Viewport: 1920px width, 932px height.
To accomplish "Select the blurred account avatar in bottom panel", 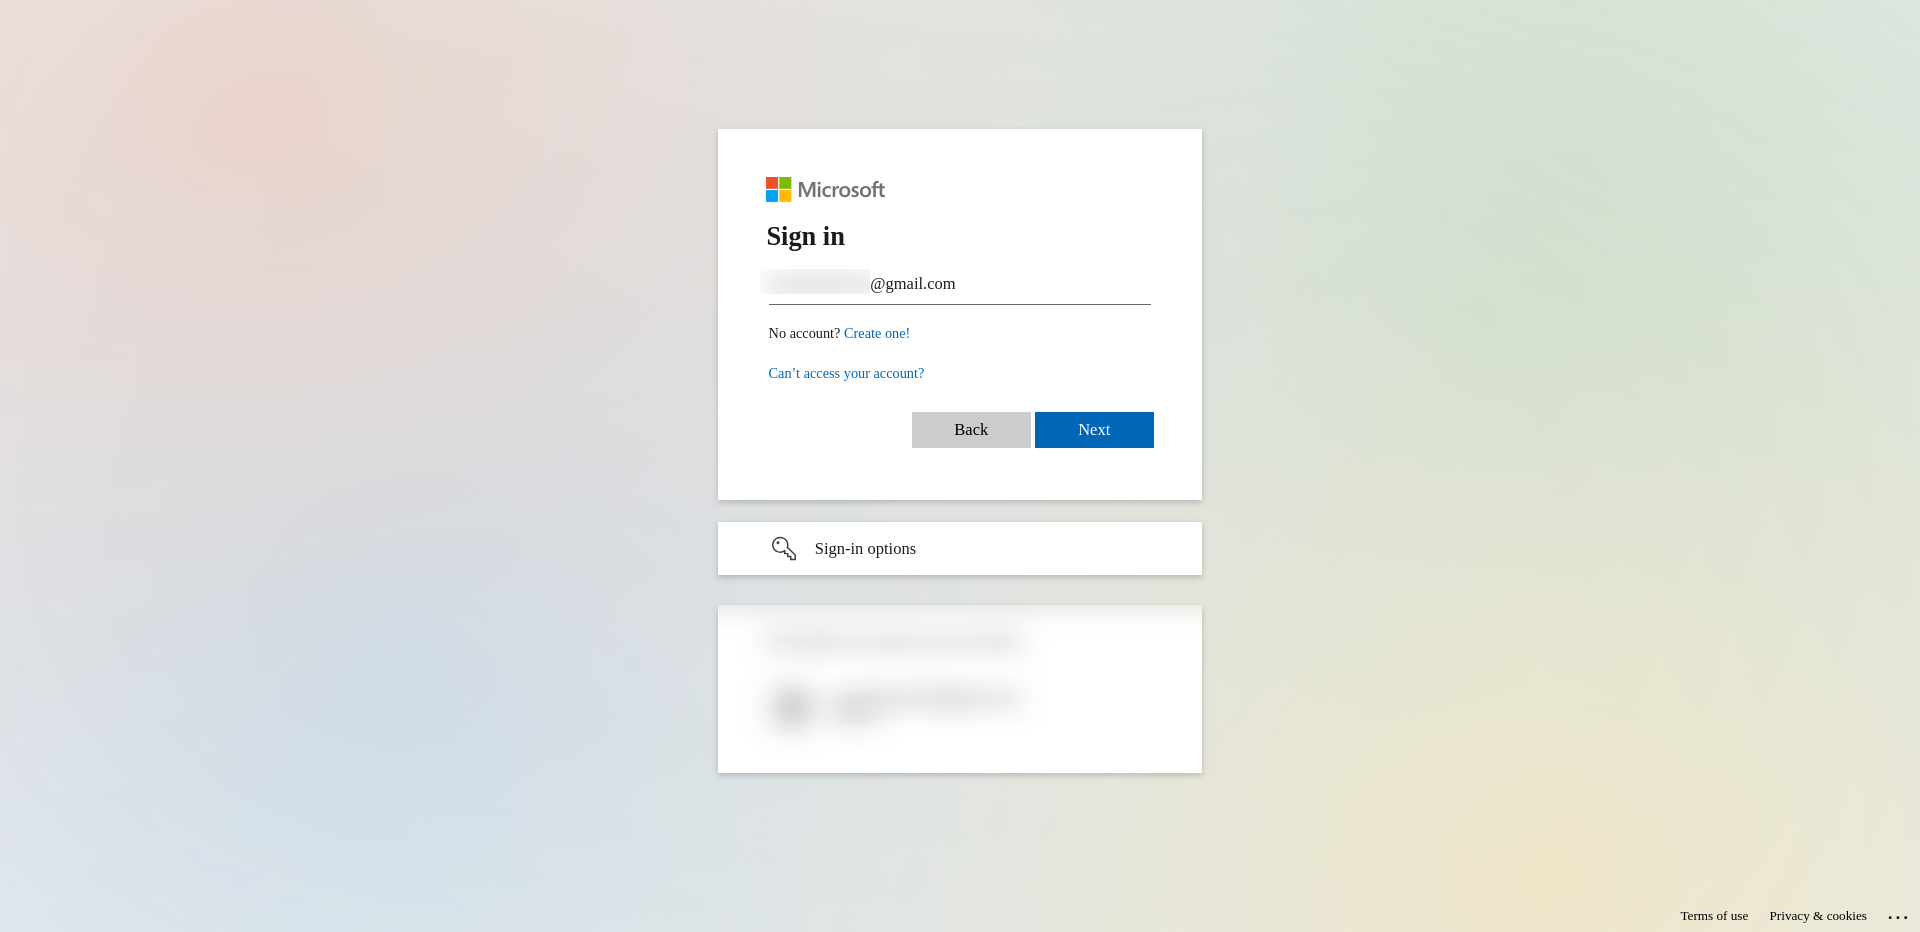I will (x=791, y=706).
